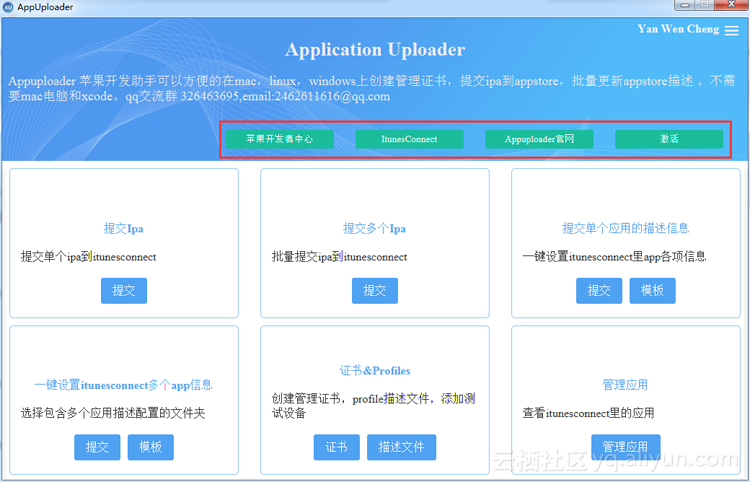
Task: Maximize the AppUploader window
Action: pos(705,5)
